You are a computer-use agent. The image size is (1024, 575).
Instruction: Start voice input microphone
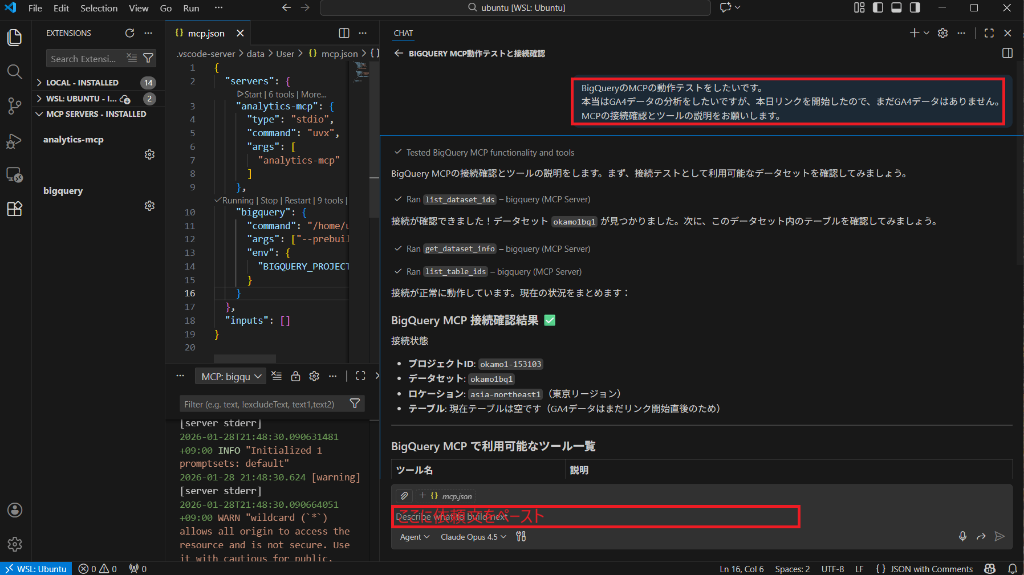(x=963, y=536)
